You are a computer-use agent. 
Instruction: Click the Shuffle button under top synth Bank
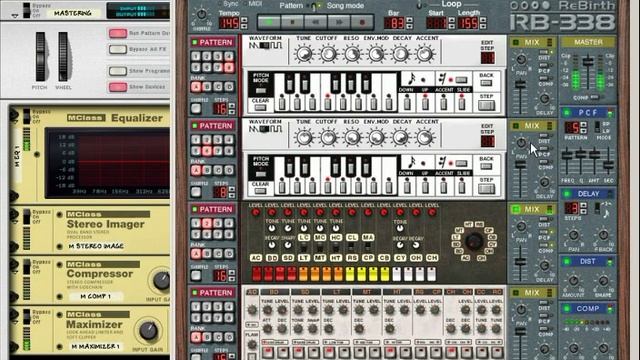(196, 109)
